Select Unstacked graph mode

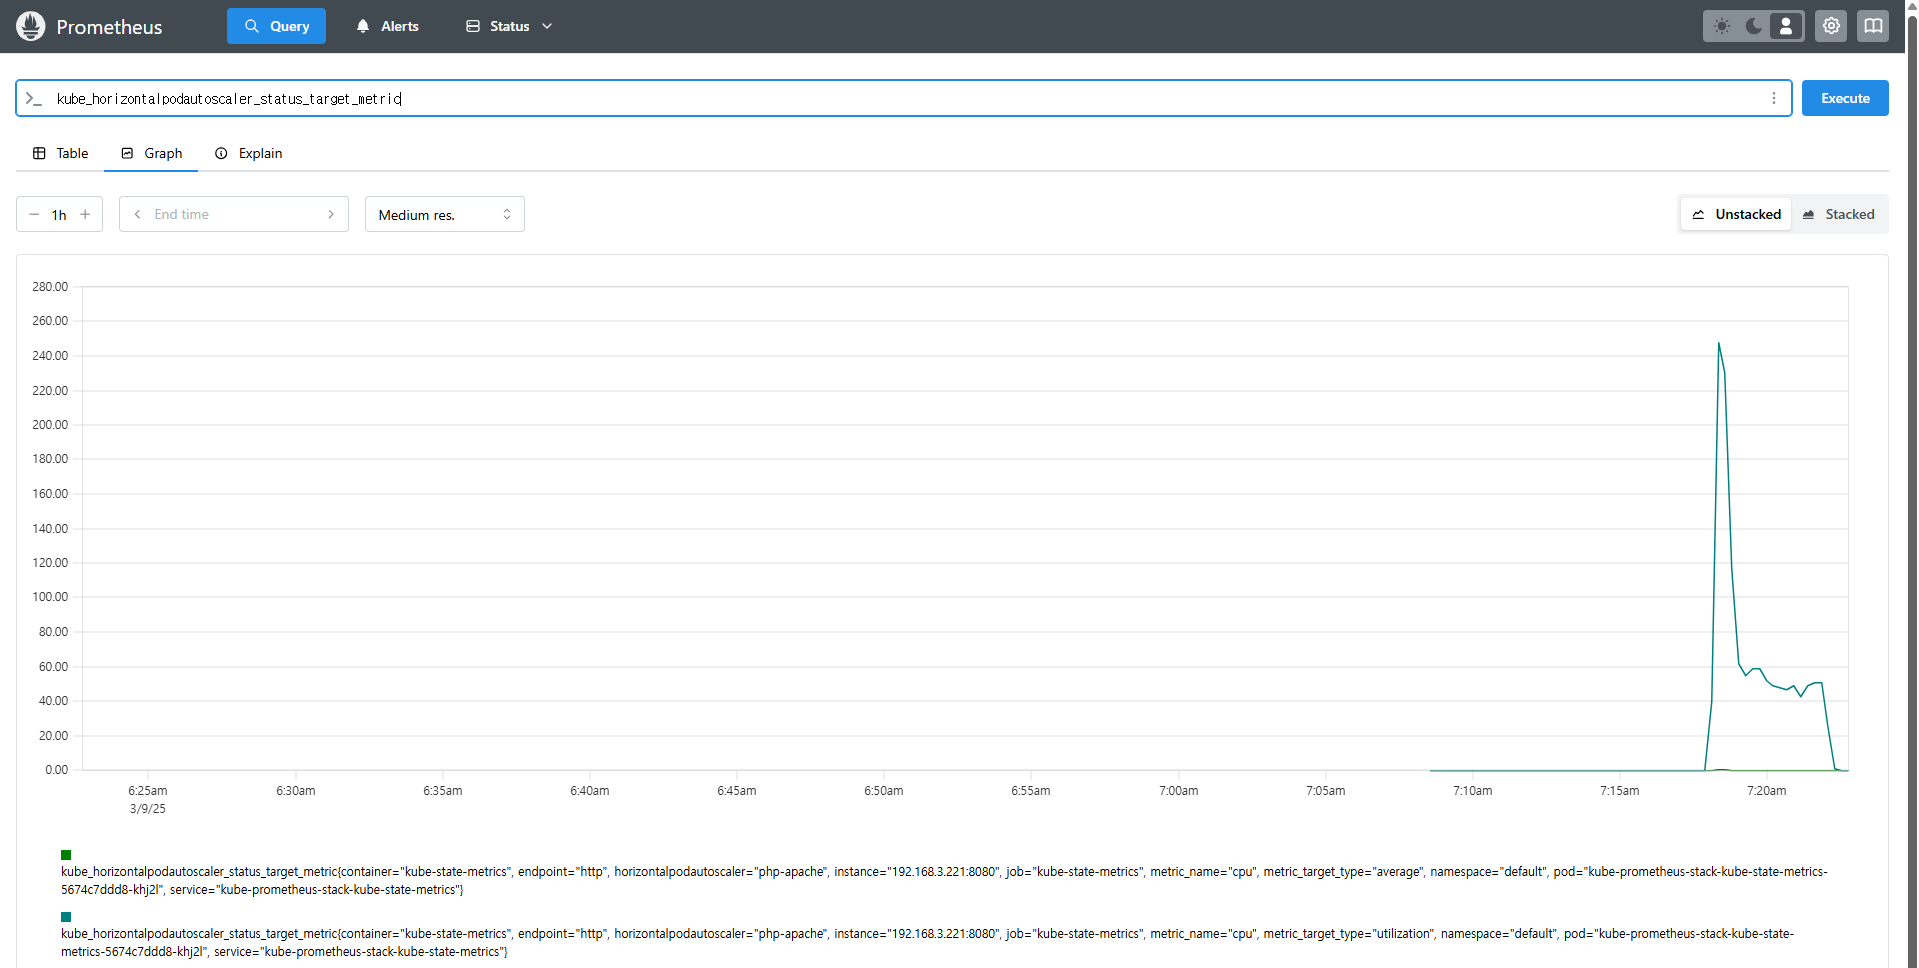point(1736,214)
